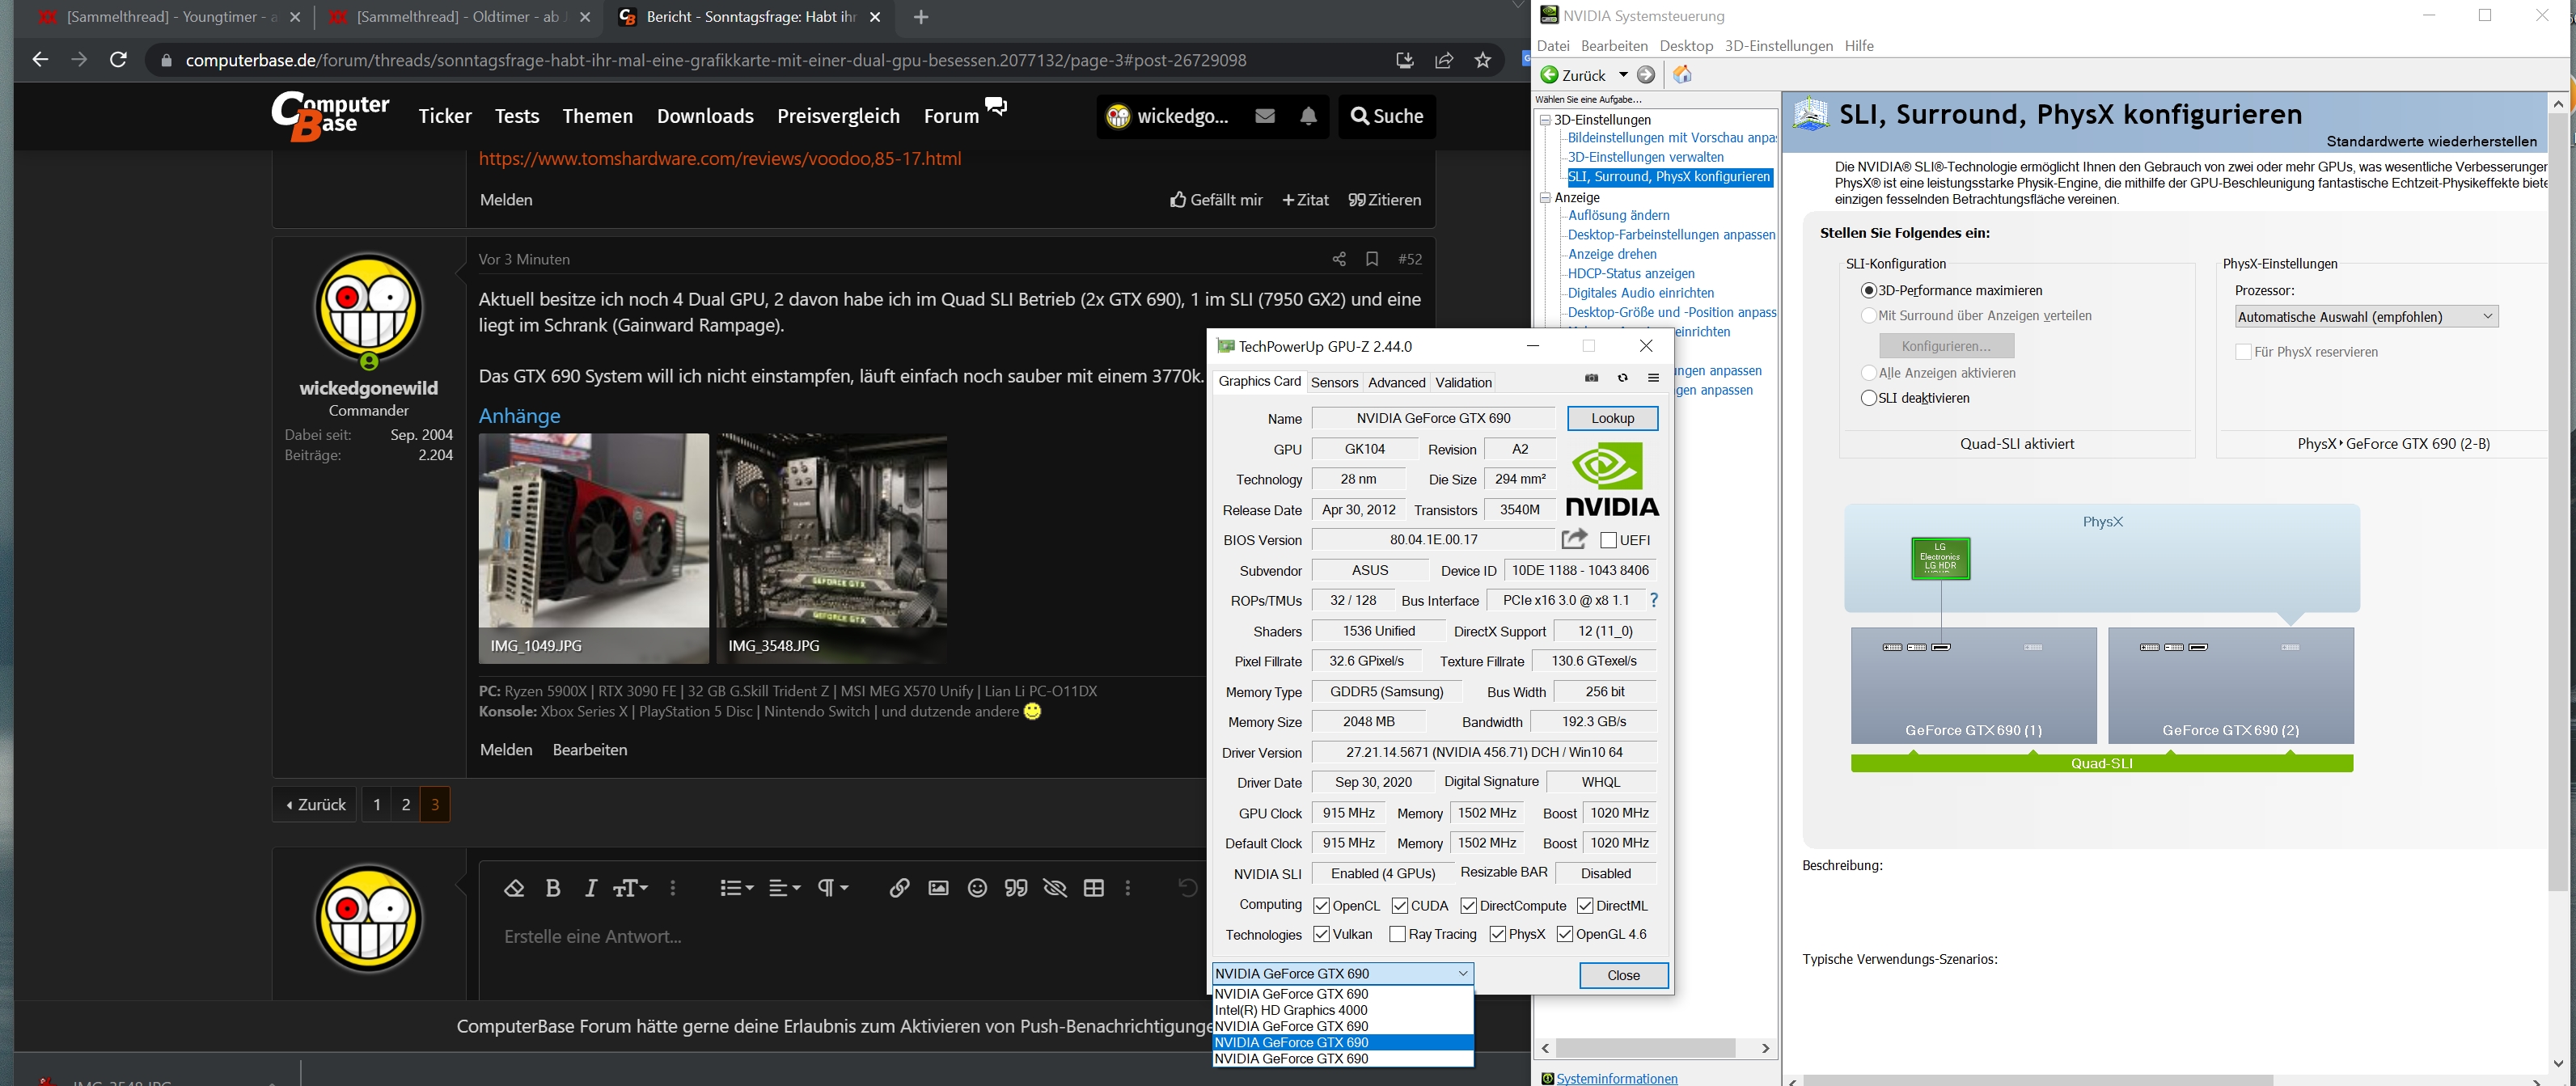Click the bus interface question mark

point(1654,600)
